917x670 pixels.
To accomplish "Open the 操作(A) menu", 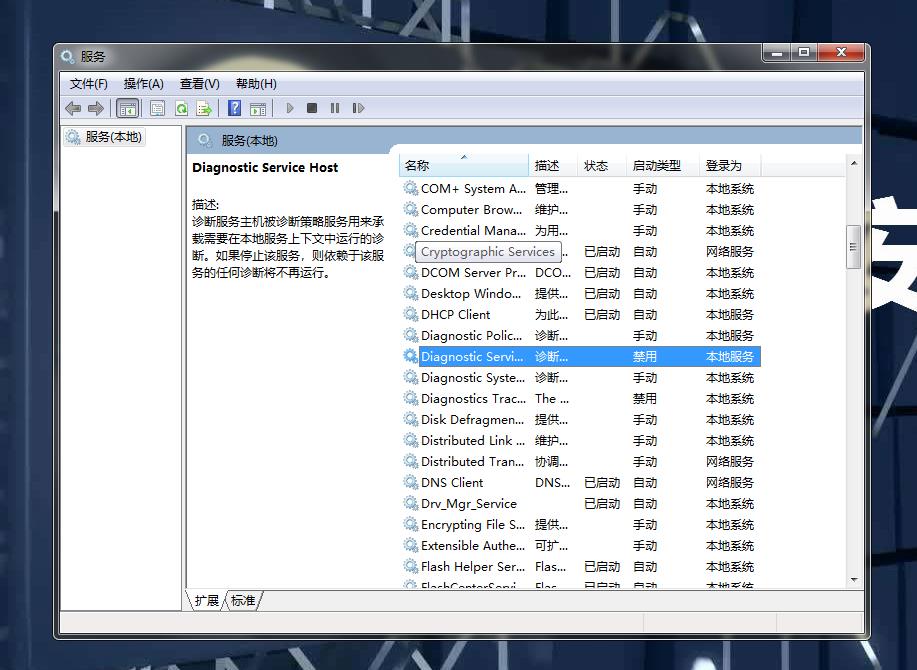I will pyautogui.click(x=143, y=84).
